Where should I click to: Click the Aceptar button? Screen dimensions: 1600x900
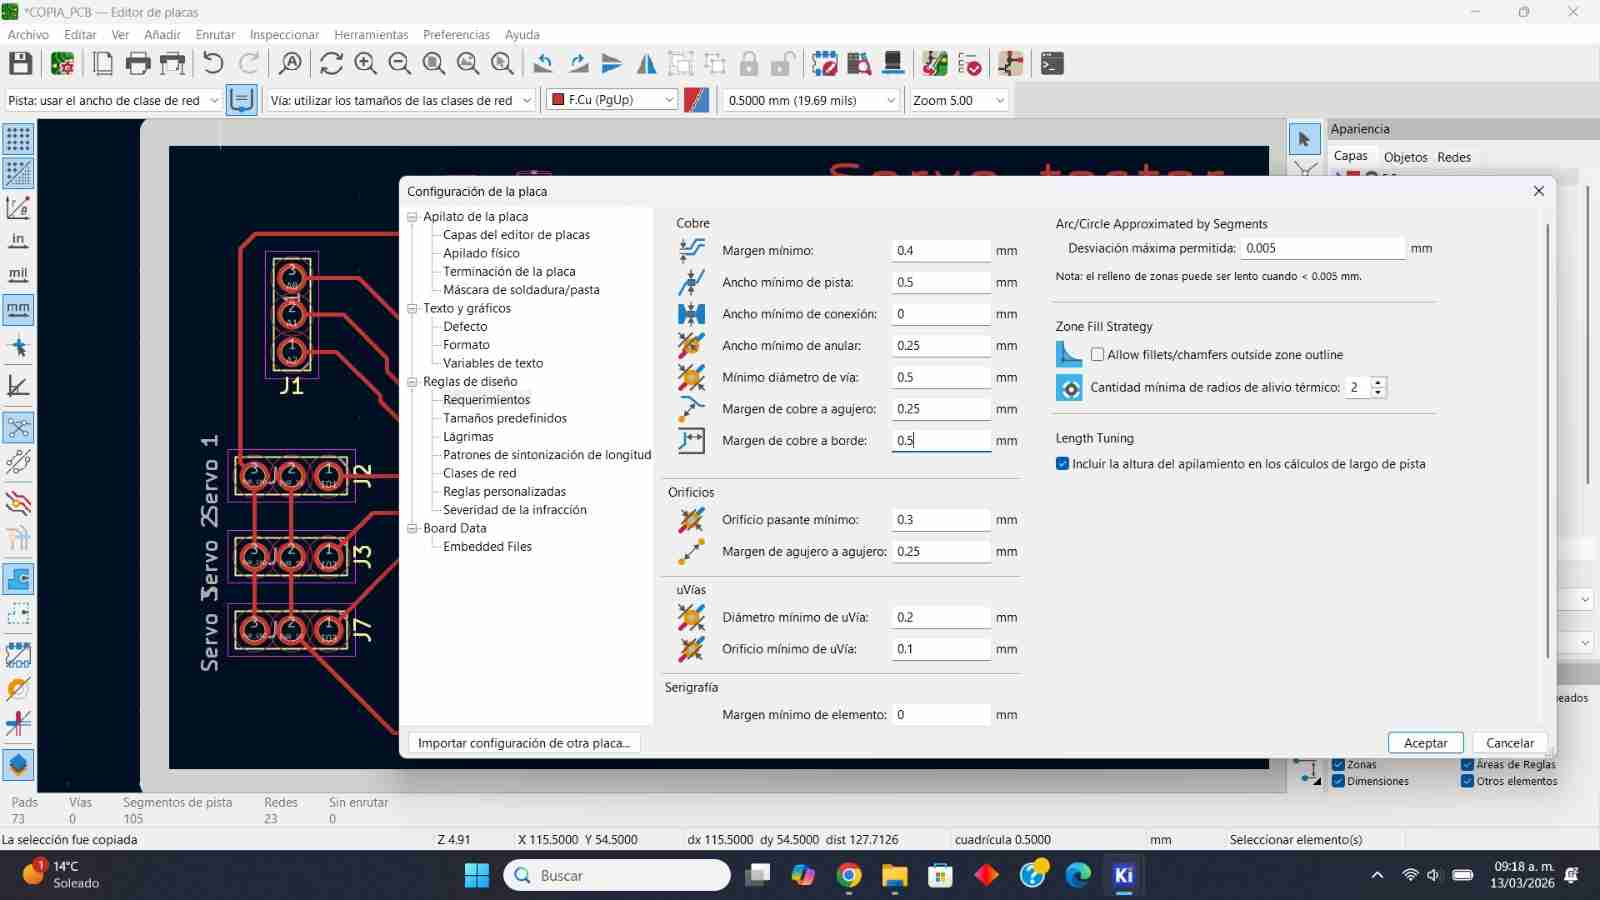[x=1425, y=743]
